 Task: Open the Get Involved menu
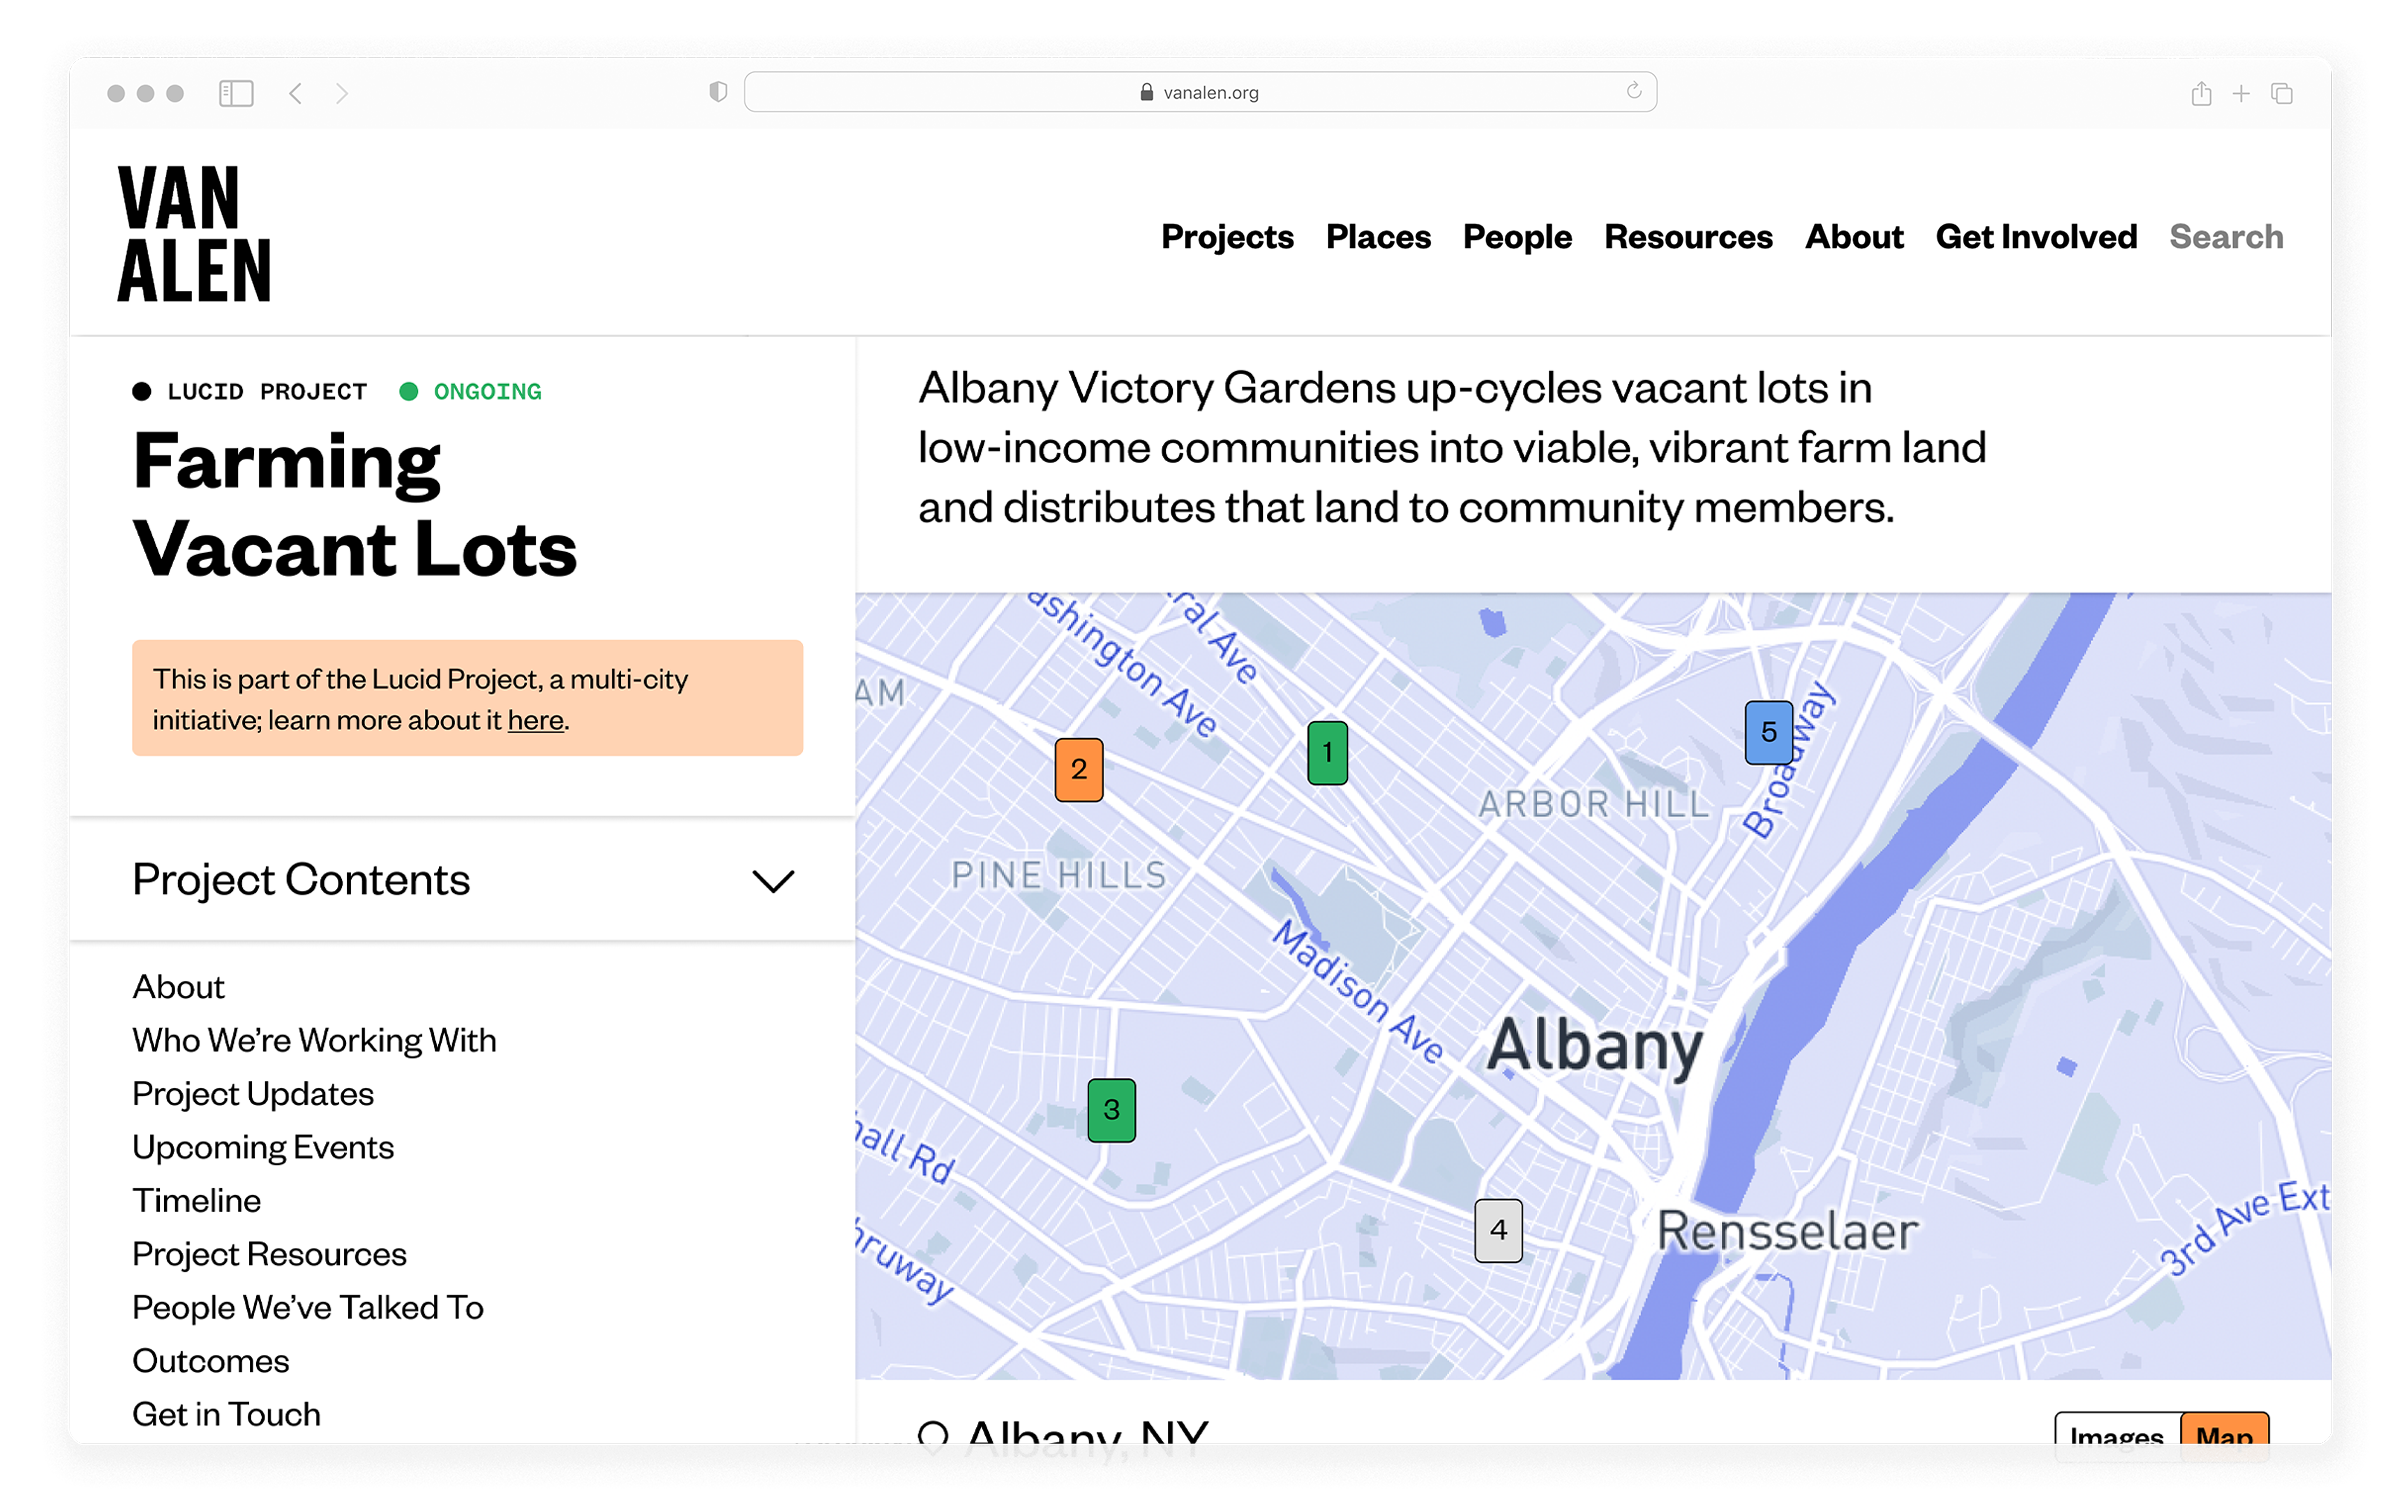2036,237
